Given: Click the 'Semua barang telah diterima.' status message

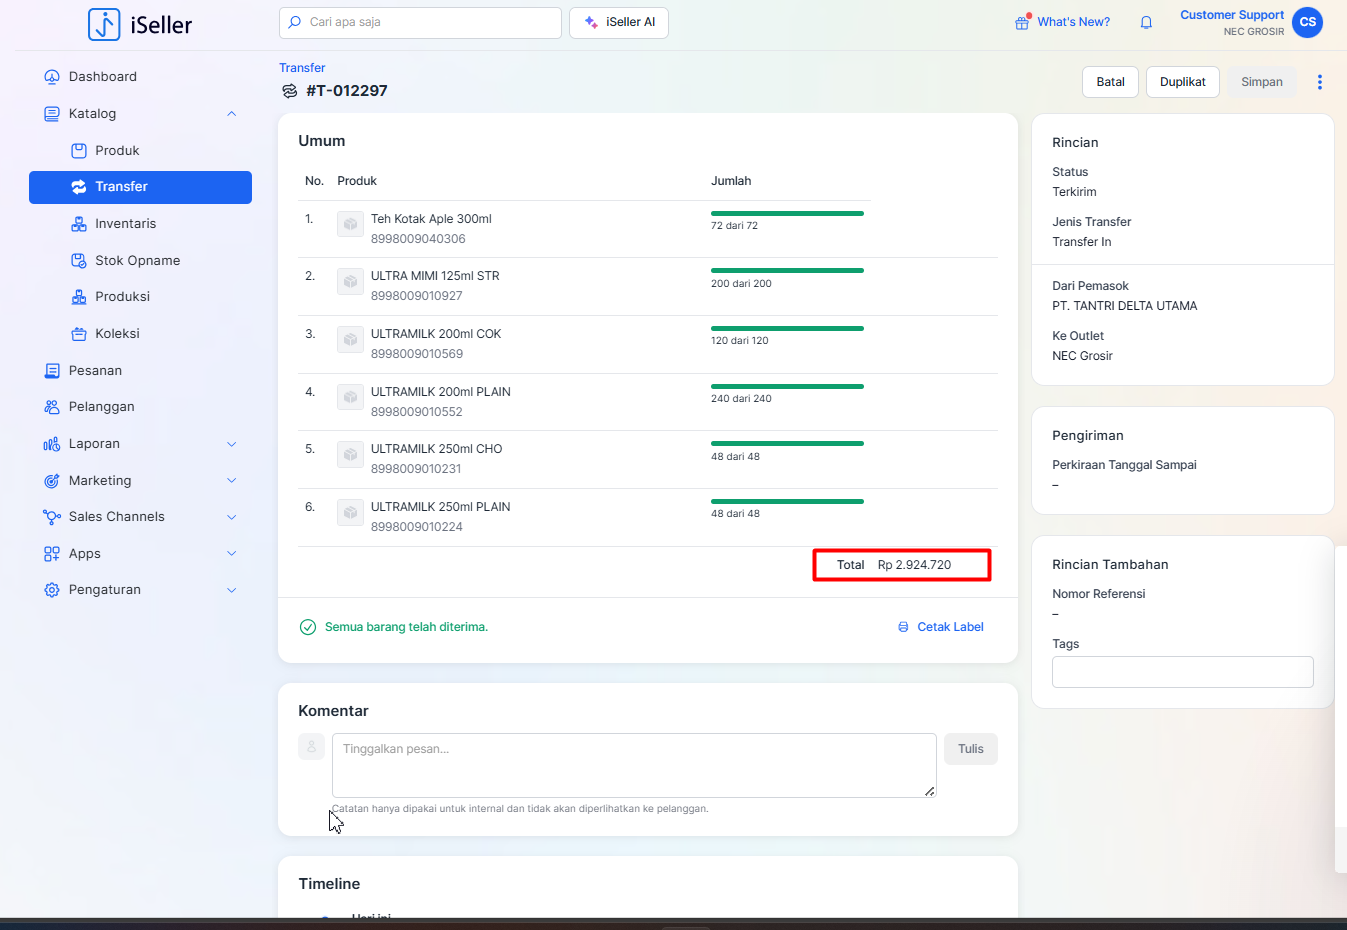Looking at the screenshot, I should pos(406,627).
